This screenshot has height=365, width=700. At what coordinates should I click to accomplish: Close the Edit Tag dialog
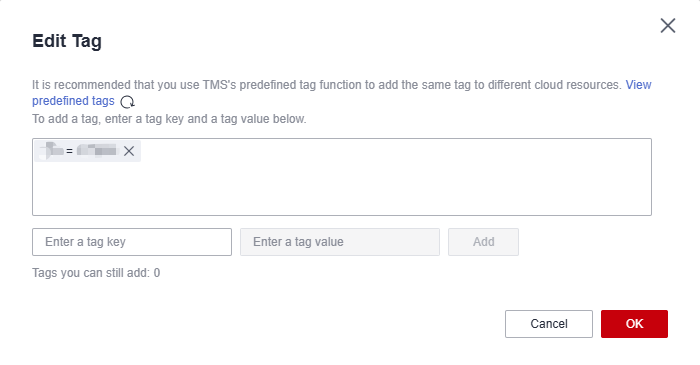tap(668, 25)
